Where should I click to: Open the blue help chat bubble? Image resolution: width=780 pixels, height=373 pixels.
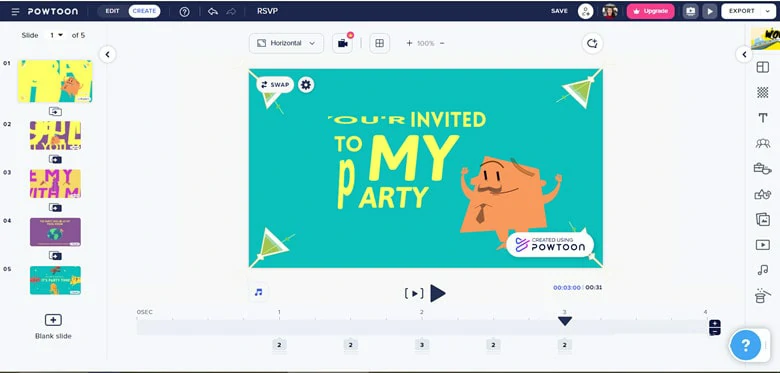745,345
